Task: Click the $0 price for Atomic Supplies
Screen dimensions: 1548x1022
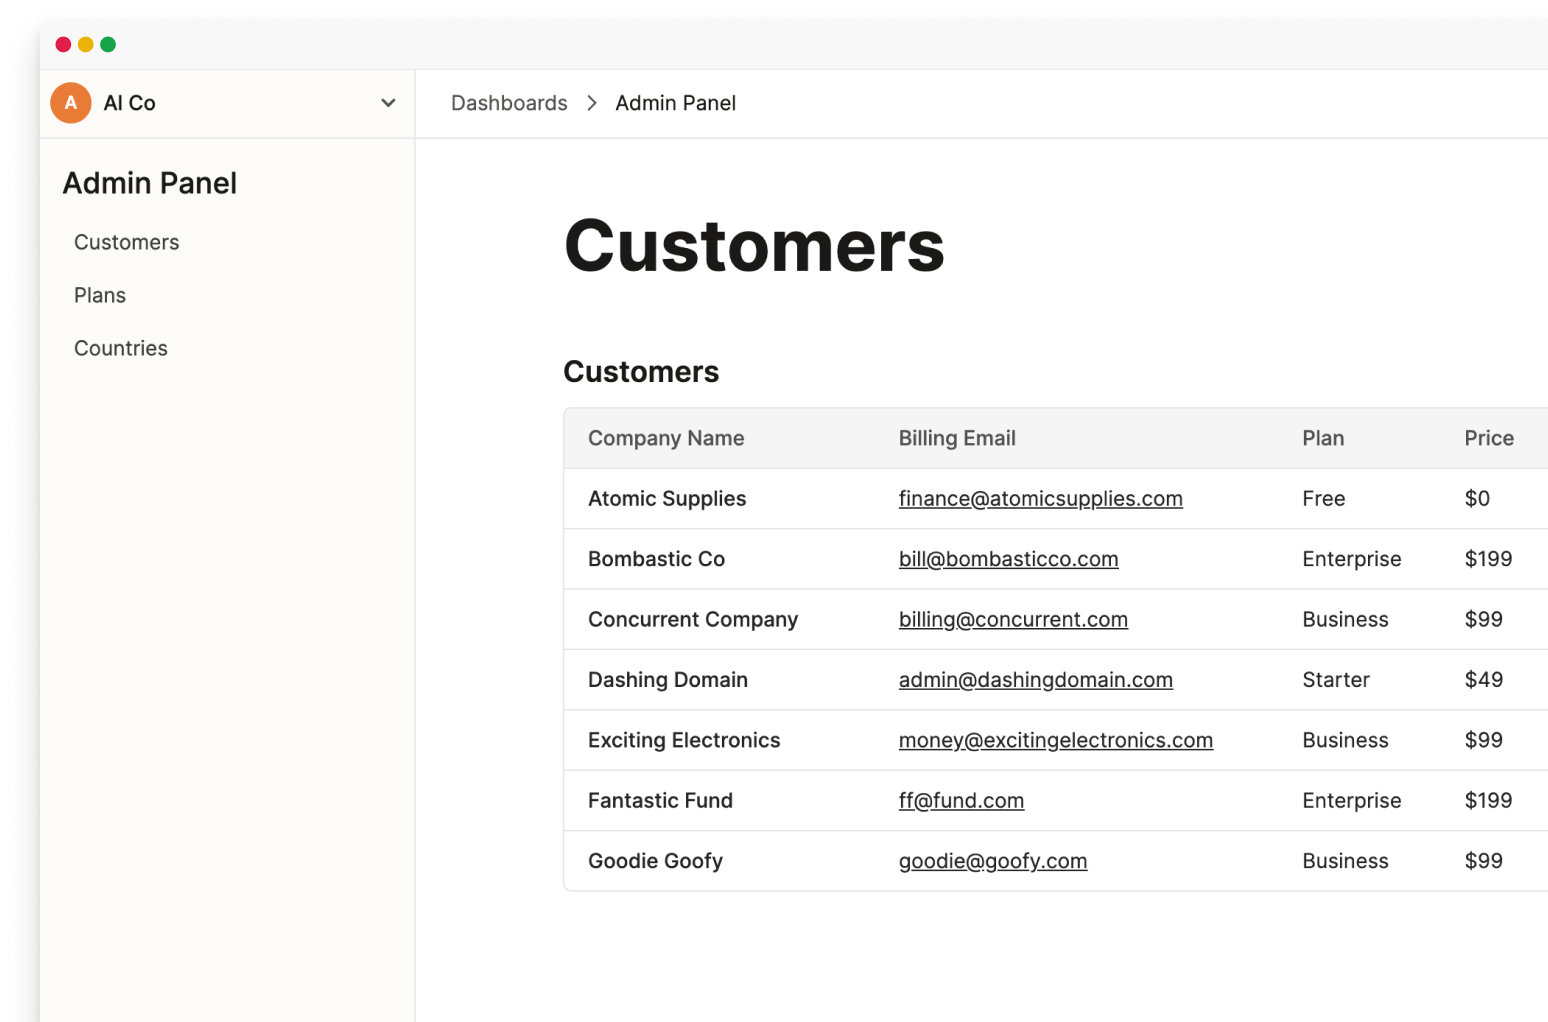Action: [x=1477, y=498]
